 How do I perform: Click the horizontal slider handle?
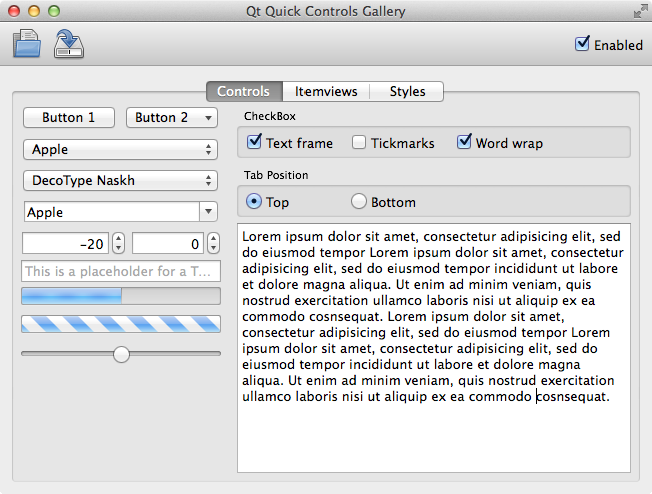[122, 354]
